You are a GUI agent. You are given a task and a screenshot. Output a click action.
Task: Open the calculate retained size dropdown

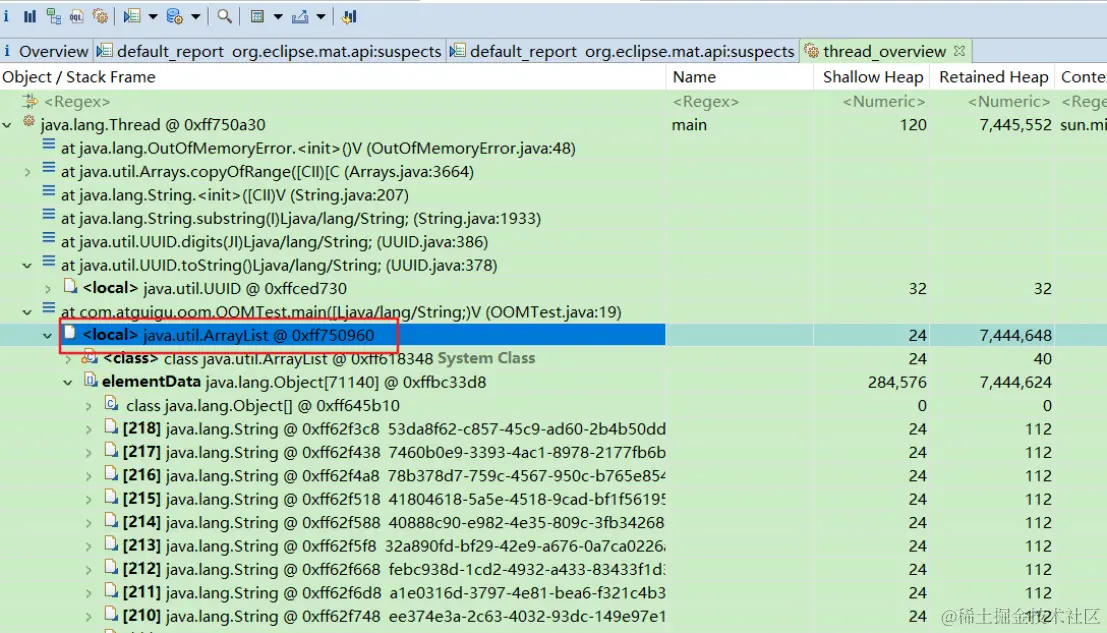277,17
